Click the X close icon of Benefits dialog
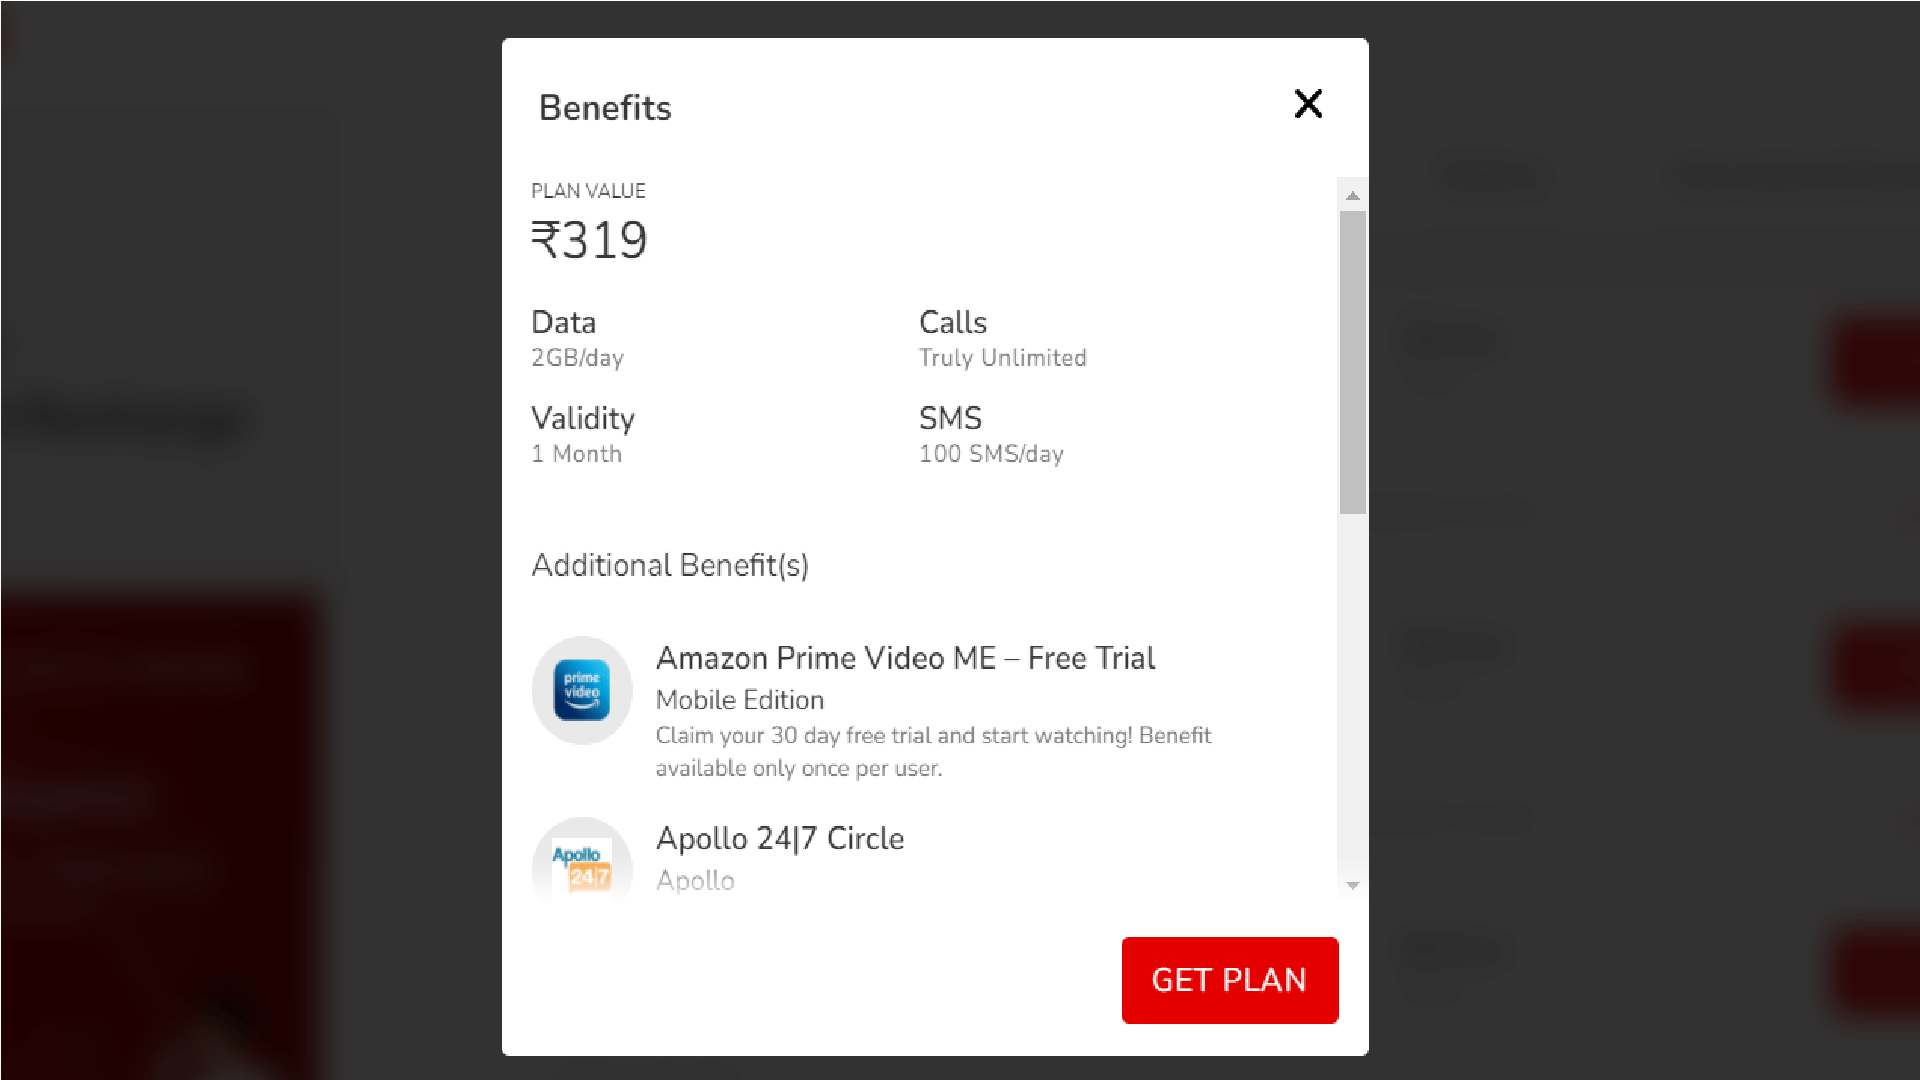This screenshot has width=1920, height=1080. pyautogui.click(x=1308, y=104)
